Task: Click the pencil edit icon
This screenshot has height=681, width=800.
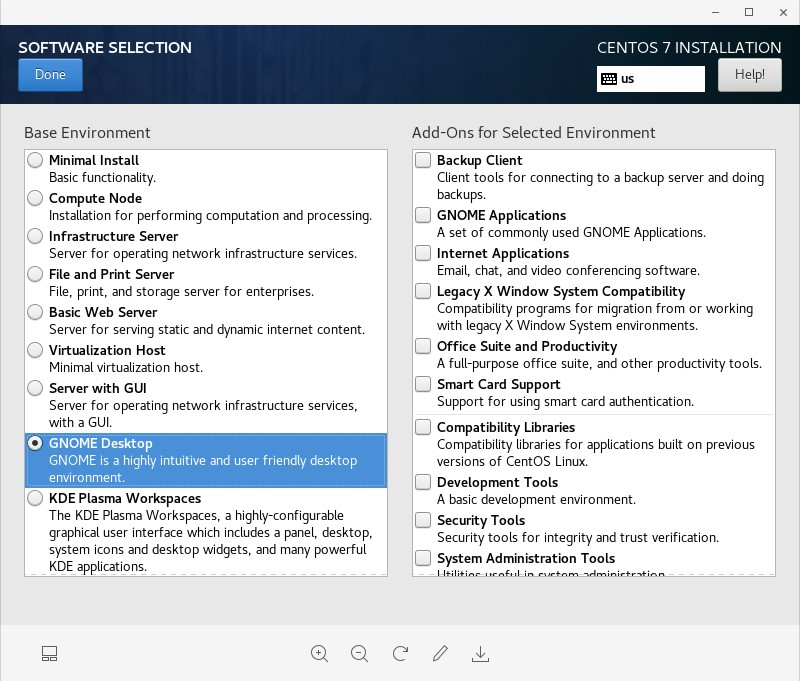Action: click(x=440, y=653)
